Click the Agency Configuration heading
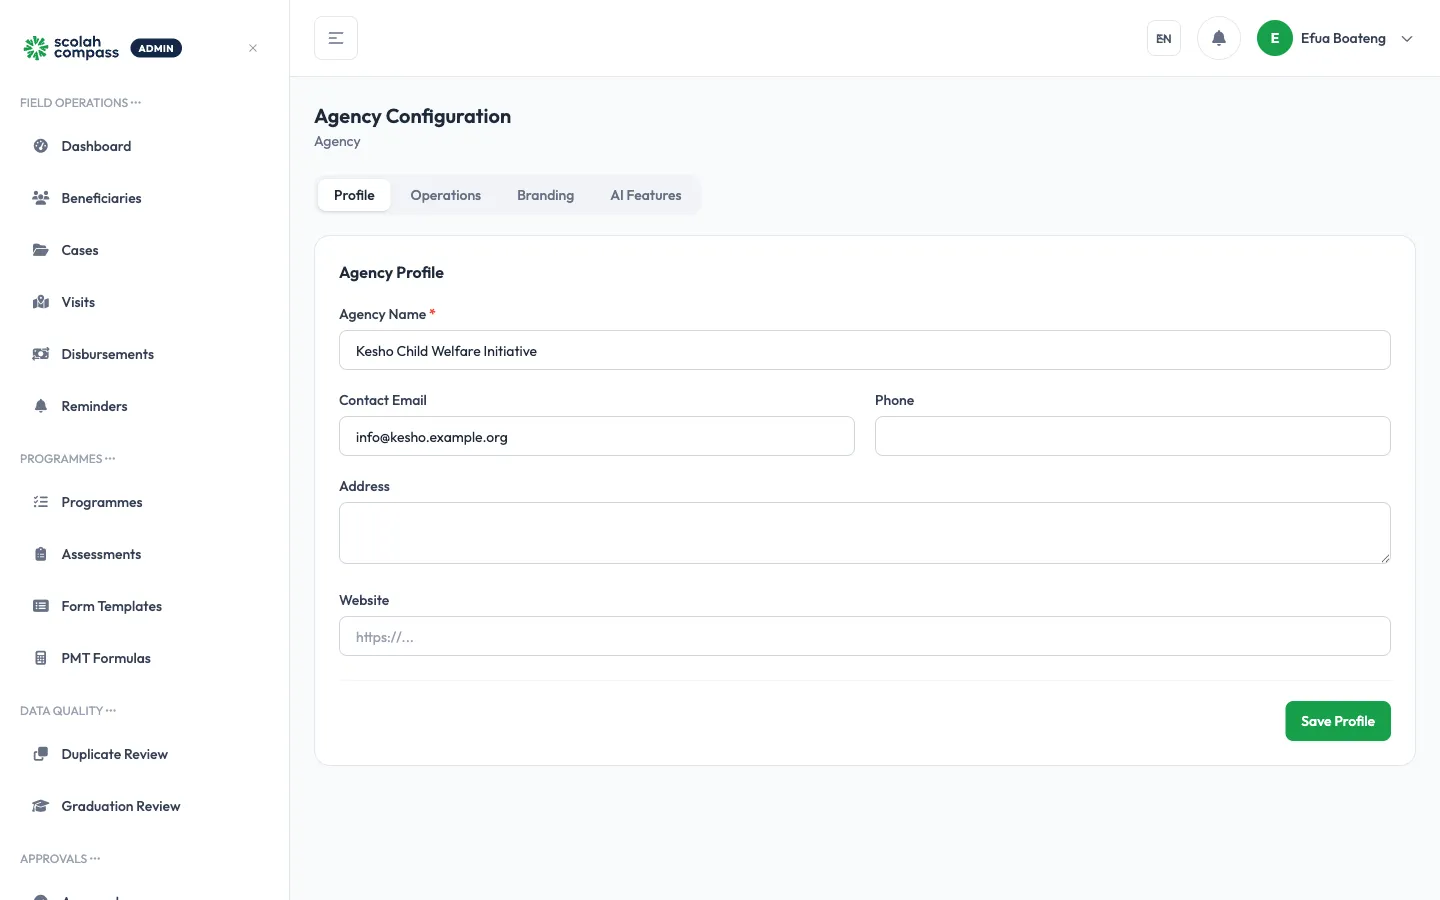Screen dimensions: 1440x900 pyautogui.click(x=412, y=116)
